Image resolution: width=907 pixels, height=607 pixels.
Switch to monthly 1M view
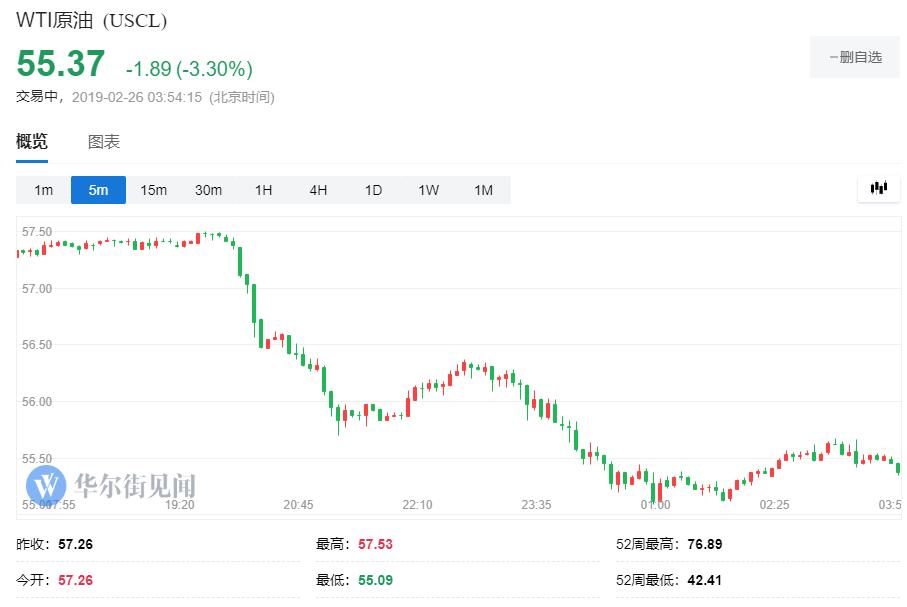tap(483, 190)
